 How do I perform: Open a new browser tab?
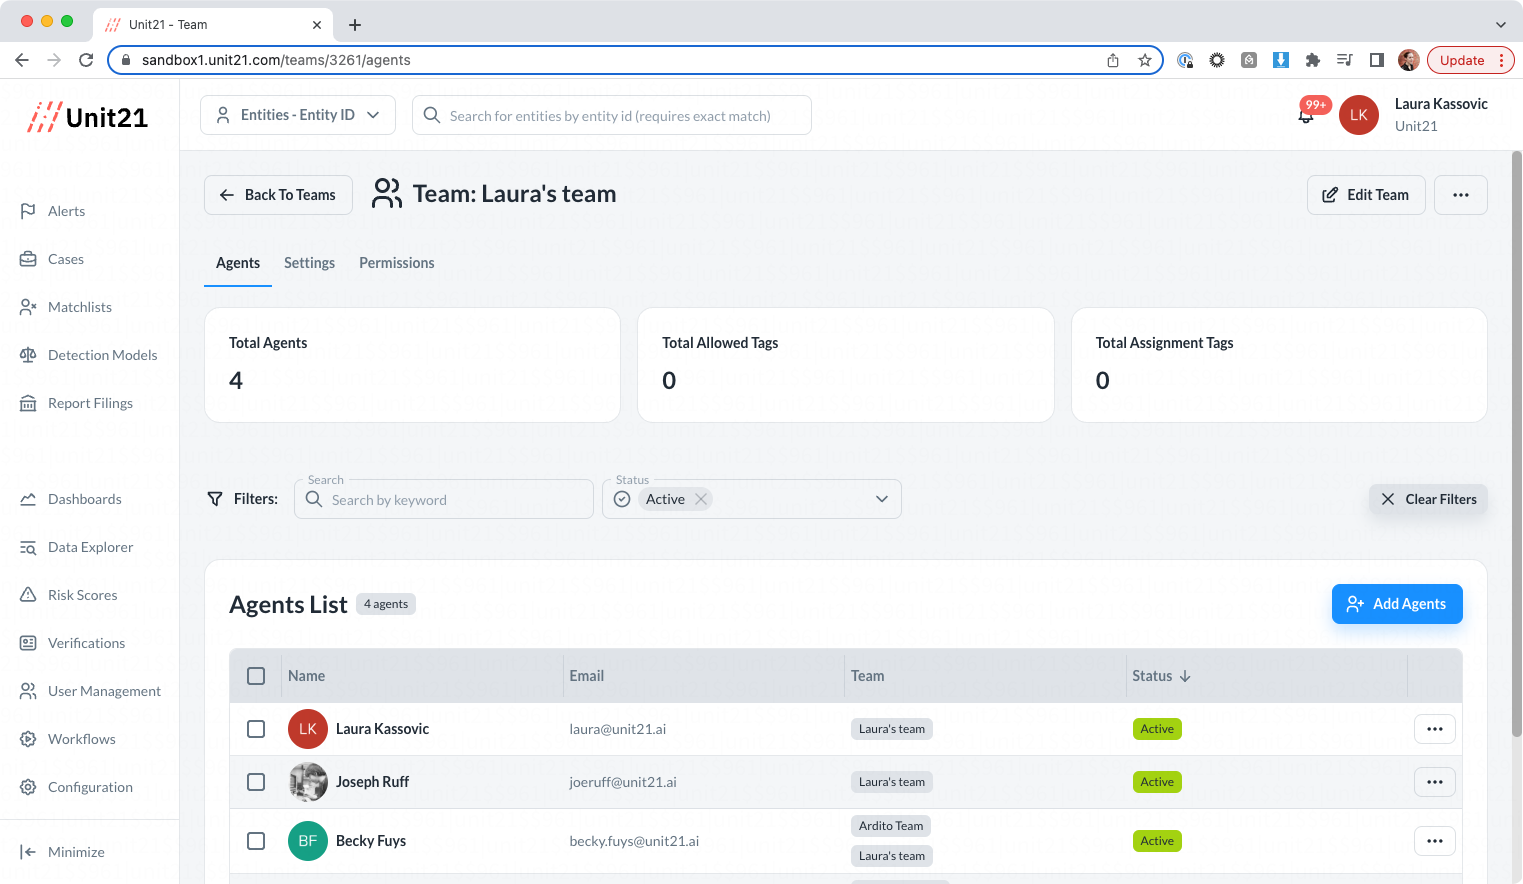(355, 25)
